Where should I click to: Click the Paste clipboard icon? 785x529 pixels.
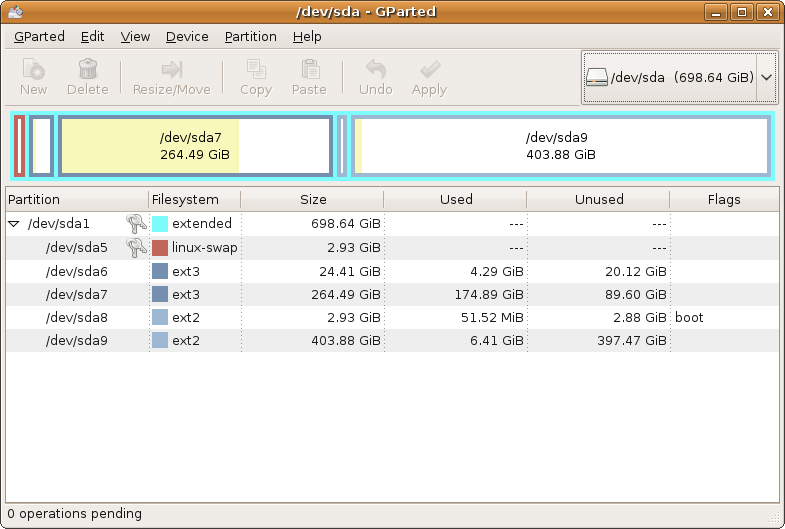(x=309, y=69)
